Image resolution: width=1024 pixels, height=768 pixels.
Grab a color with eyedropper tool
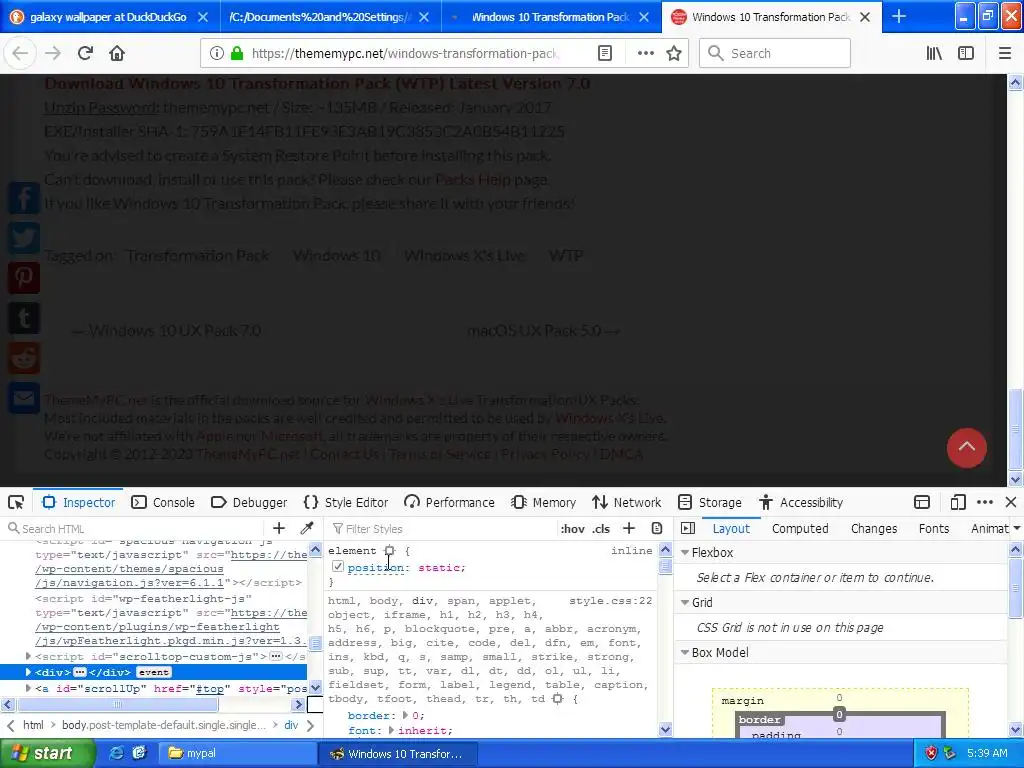tap(306, 528)
